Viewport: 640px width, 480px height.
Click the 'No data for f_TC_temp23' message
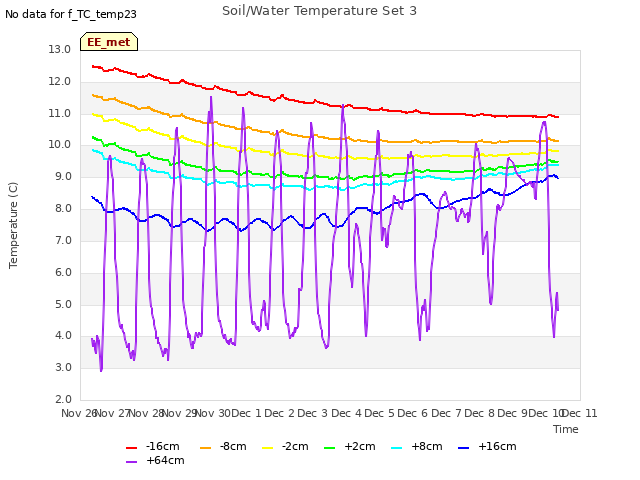(x=71, y=14)
